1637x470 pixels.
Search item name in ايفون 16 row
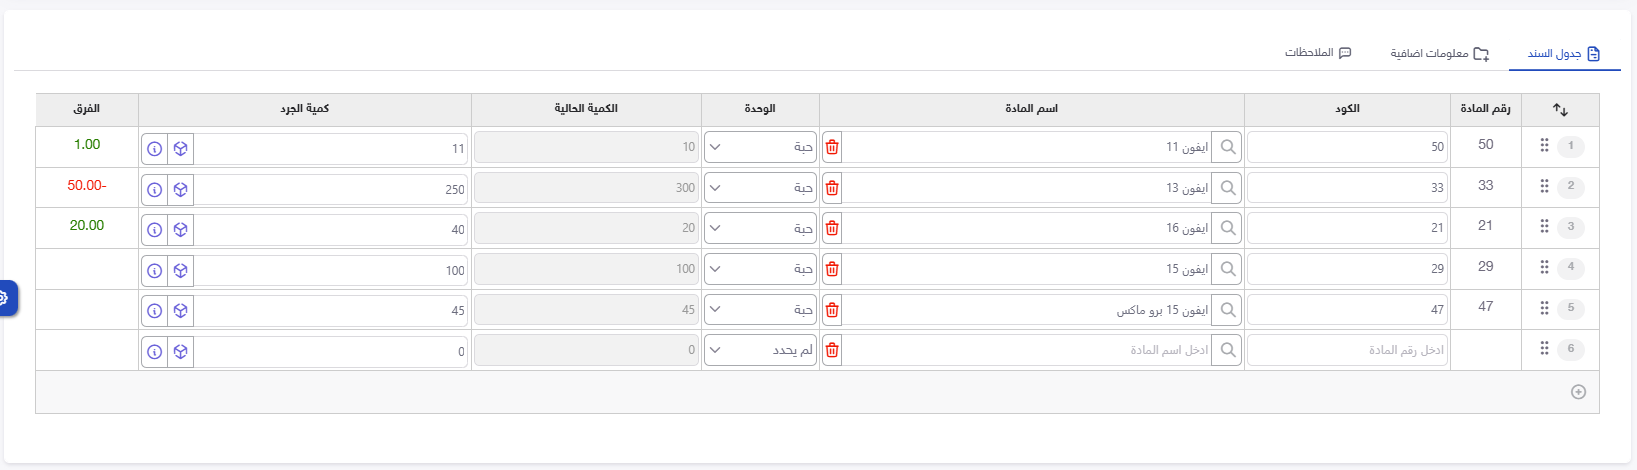tap(1227, 228)
